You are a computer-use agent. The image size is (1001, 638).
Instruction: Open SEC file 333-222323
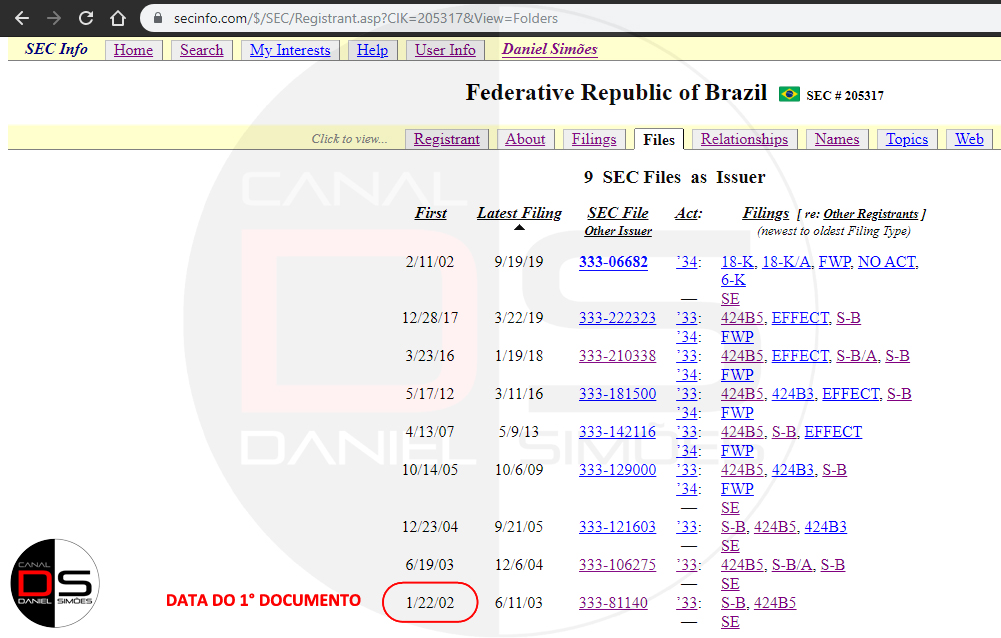click(x=617, y=318)
